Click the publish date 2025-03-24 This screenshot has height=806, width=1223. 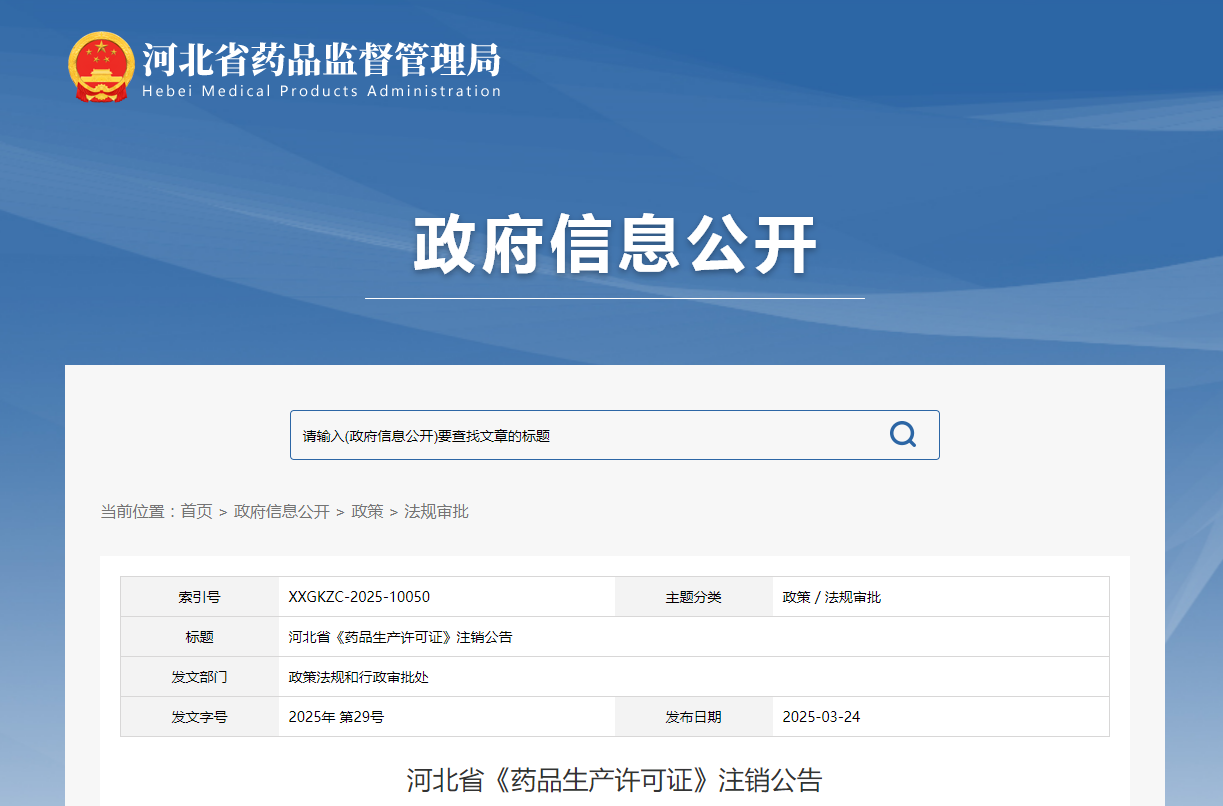click(x=821, y=717)
